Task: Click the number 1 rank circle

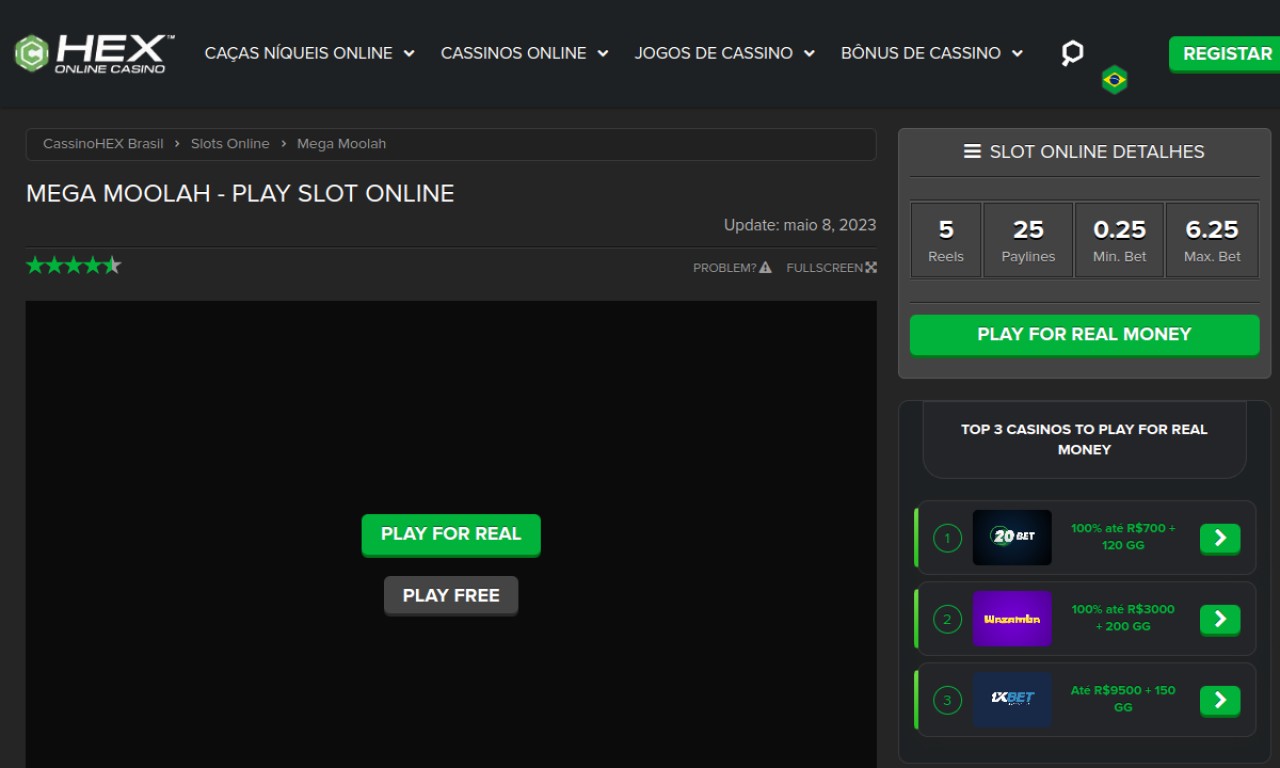Action: tap(947, 539)
